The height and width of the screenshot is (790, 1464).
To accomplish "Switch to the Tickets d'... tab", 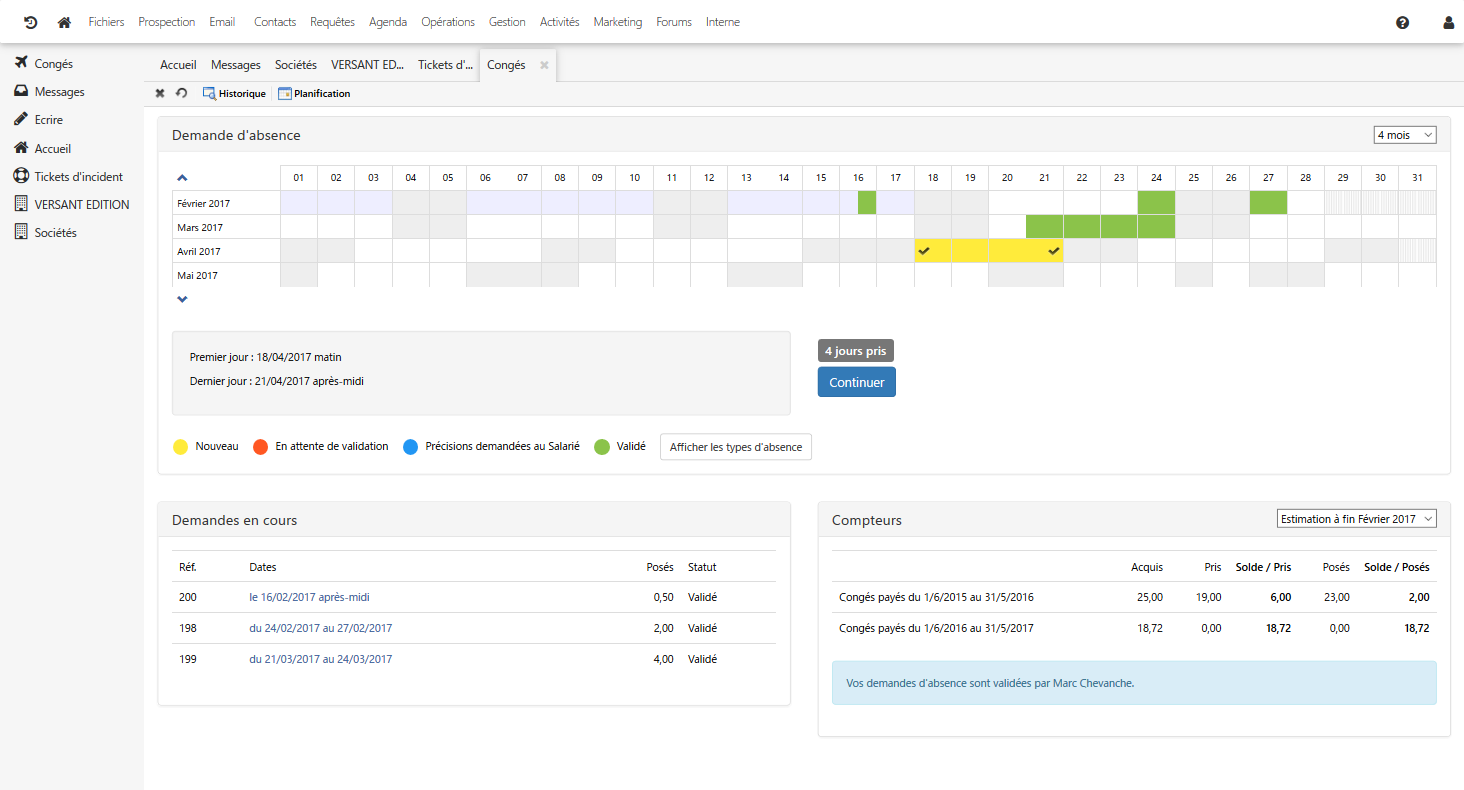I will 445,65.
